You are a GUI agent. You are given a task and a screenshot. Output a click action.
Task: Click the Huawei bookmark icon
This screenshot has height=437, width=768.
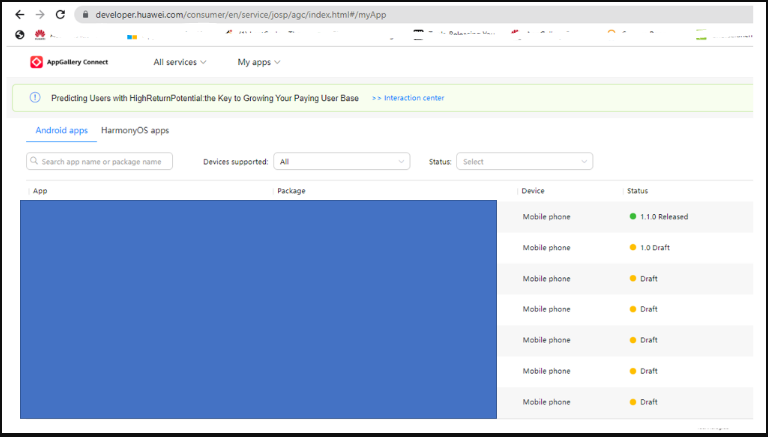point(40,35)
